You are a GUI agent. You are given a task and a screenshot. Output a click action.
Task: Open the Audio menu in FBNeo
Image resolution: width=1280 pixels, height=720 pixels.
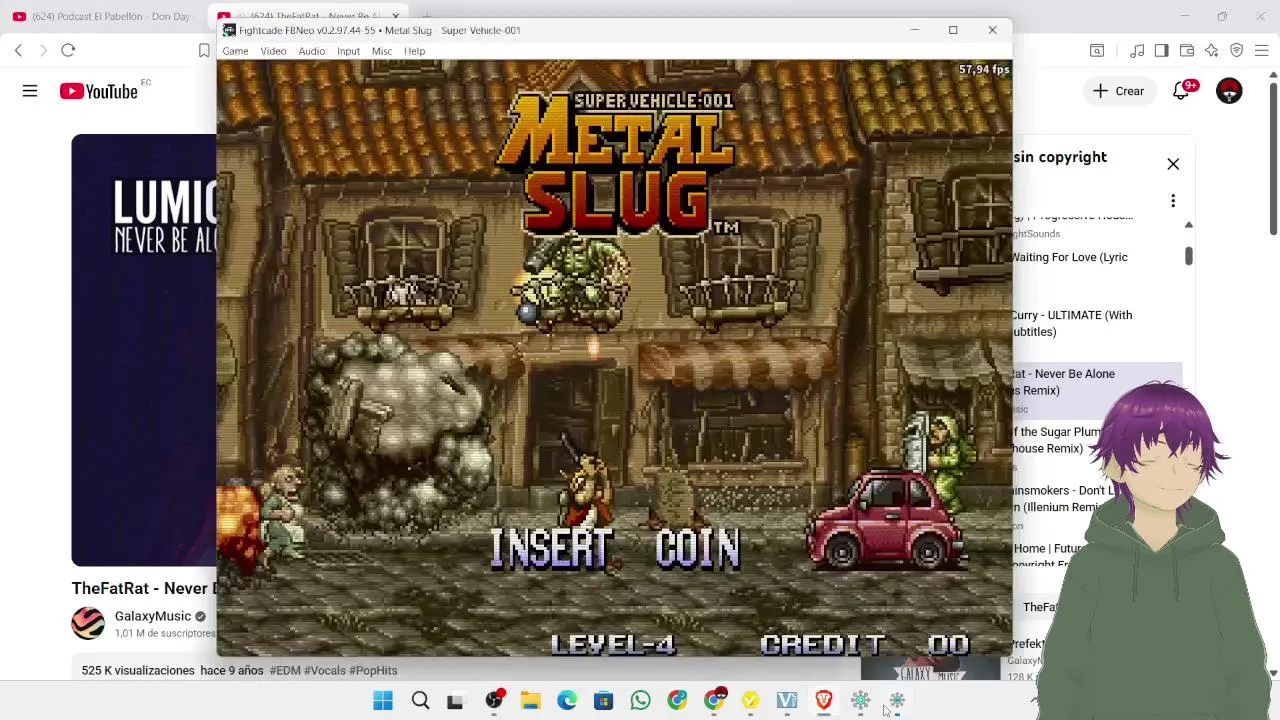click(311, 51)
